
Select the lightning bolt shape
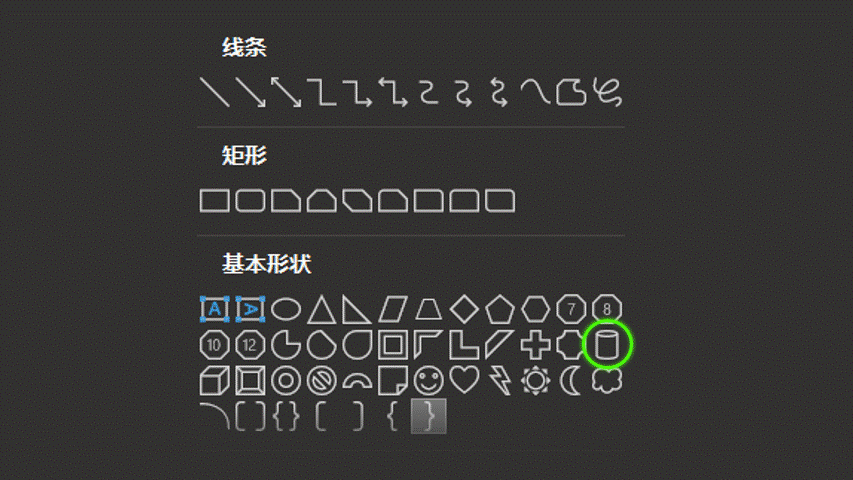point(500,380)
